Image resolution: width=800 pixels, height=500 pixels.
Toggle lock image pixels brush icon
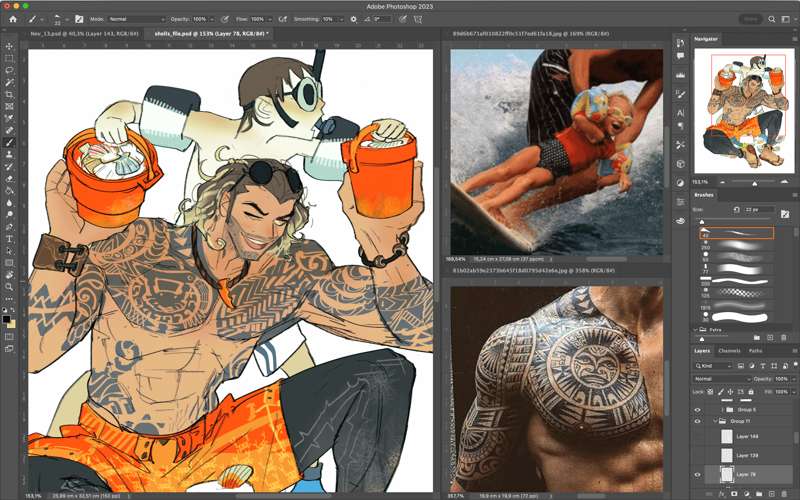tap(720, 392)
